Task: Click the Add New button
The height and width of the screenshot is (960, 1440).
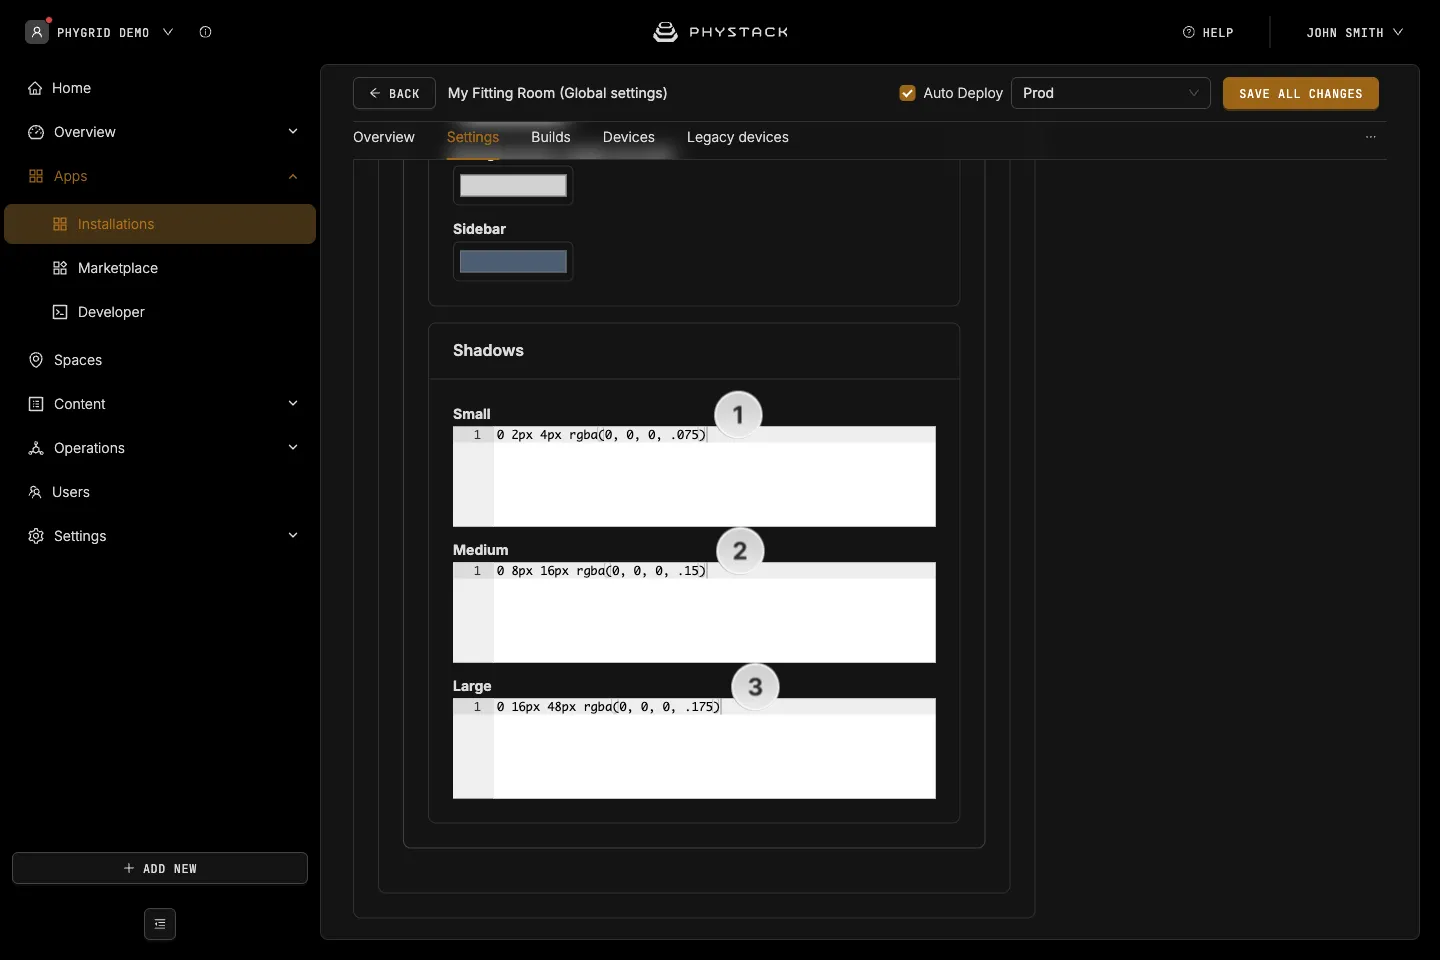Action: tap(160, 868)
